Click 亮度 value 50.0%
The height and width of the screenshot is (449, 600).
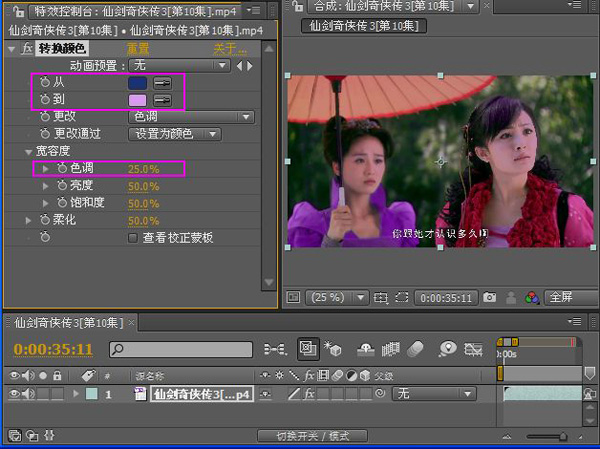pos(143,186)
